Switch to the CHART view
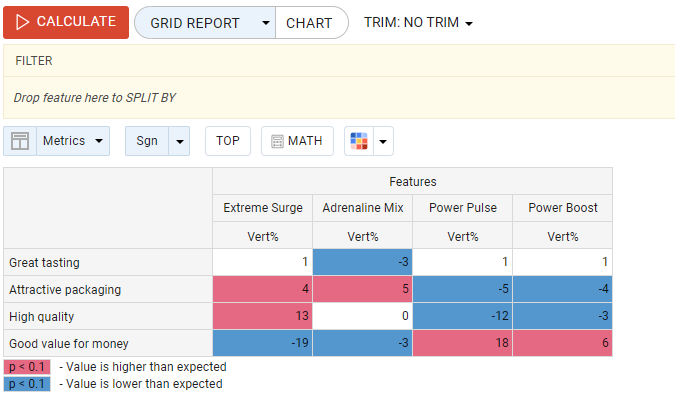The image size is (675, 419). [309, 22]
